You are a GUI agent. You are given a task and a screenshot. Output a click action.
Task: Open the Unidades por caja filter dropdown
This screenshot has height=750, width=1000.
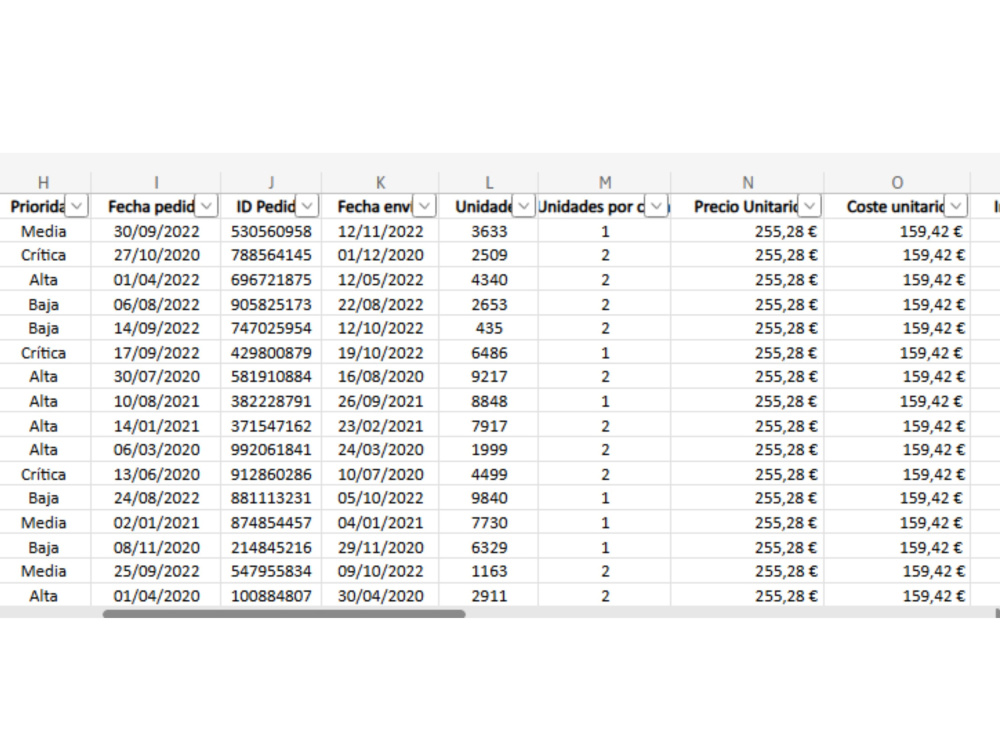pyautogui.click(x=656, y=206)
